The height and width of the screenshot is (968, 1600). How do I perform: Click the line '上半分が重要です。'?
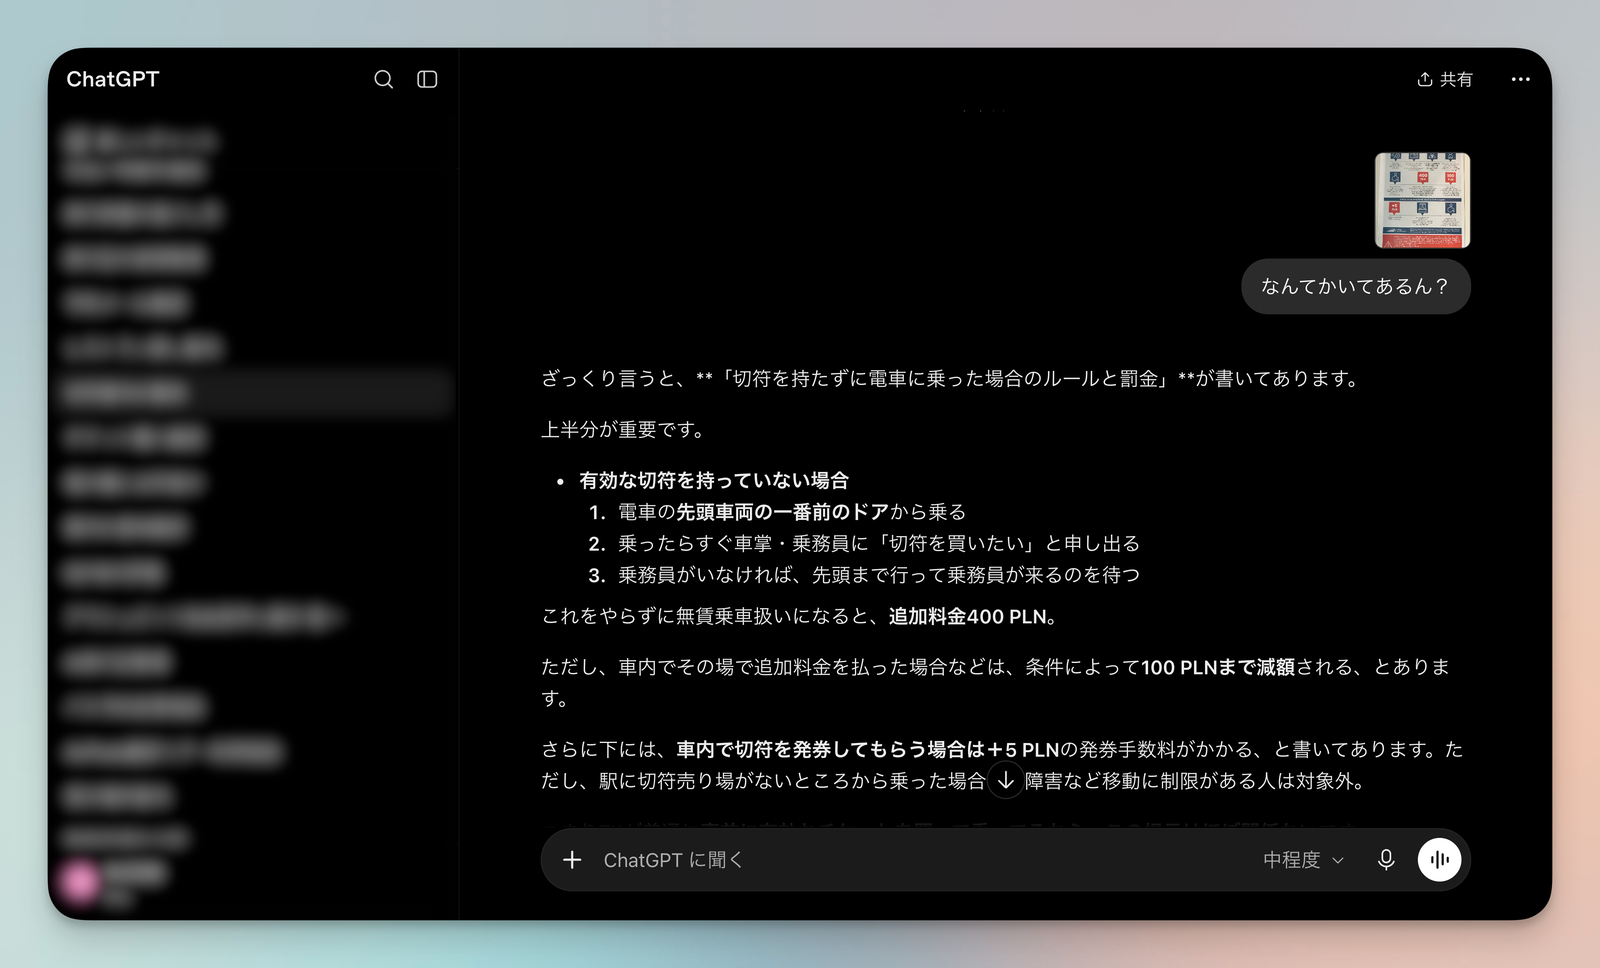[x=626, y=430]
